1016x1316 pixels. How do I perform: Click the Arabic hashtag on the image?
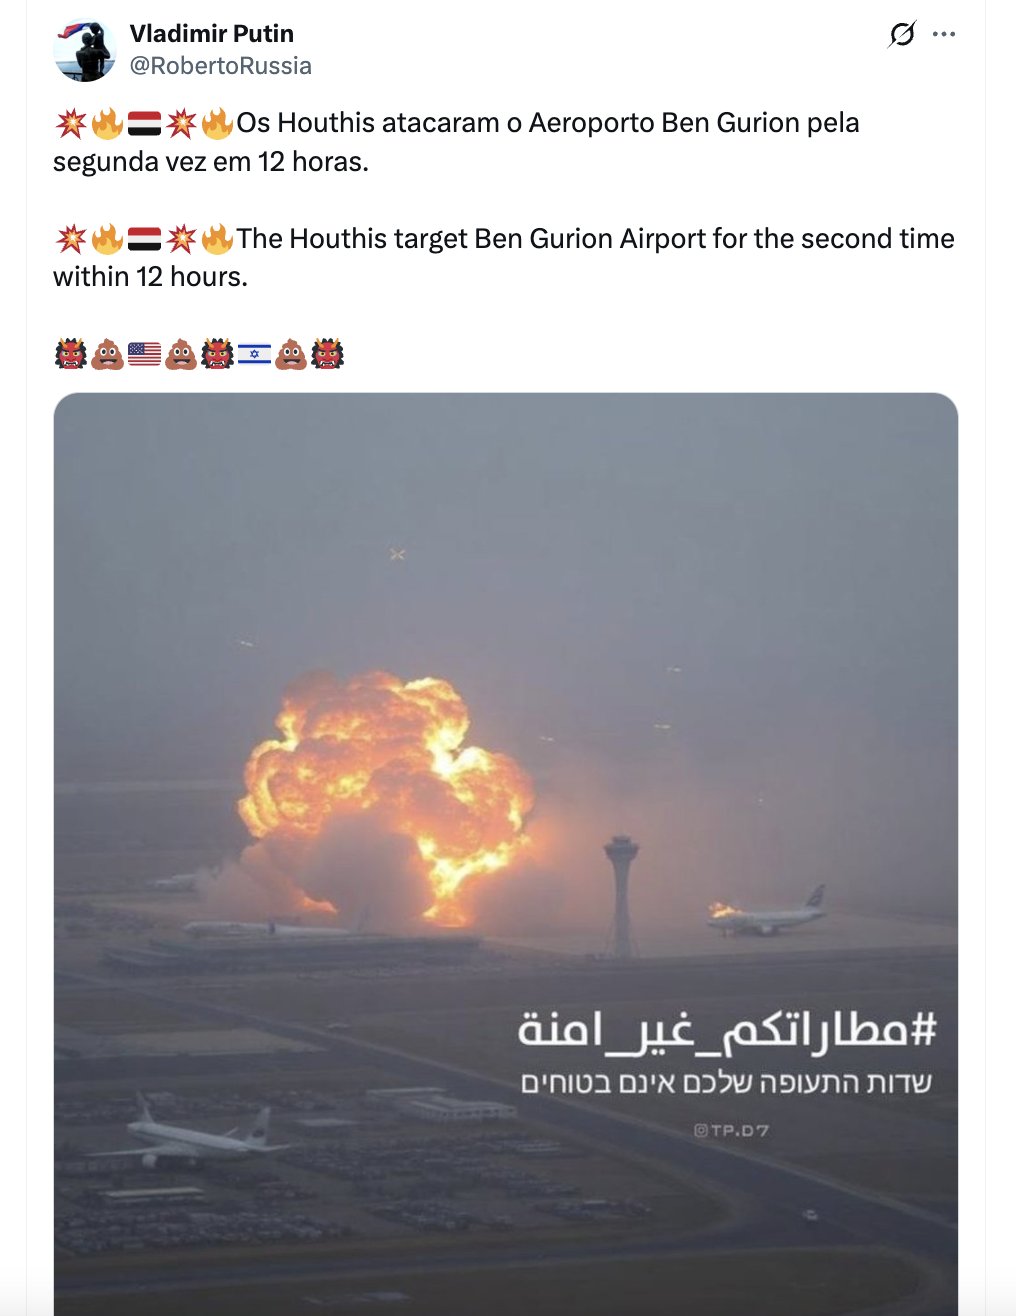pyautogui.click(x=727, y=1030)
